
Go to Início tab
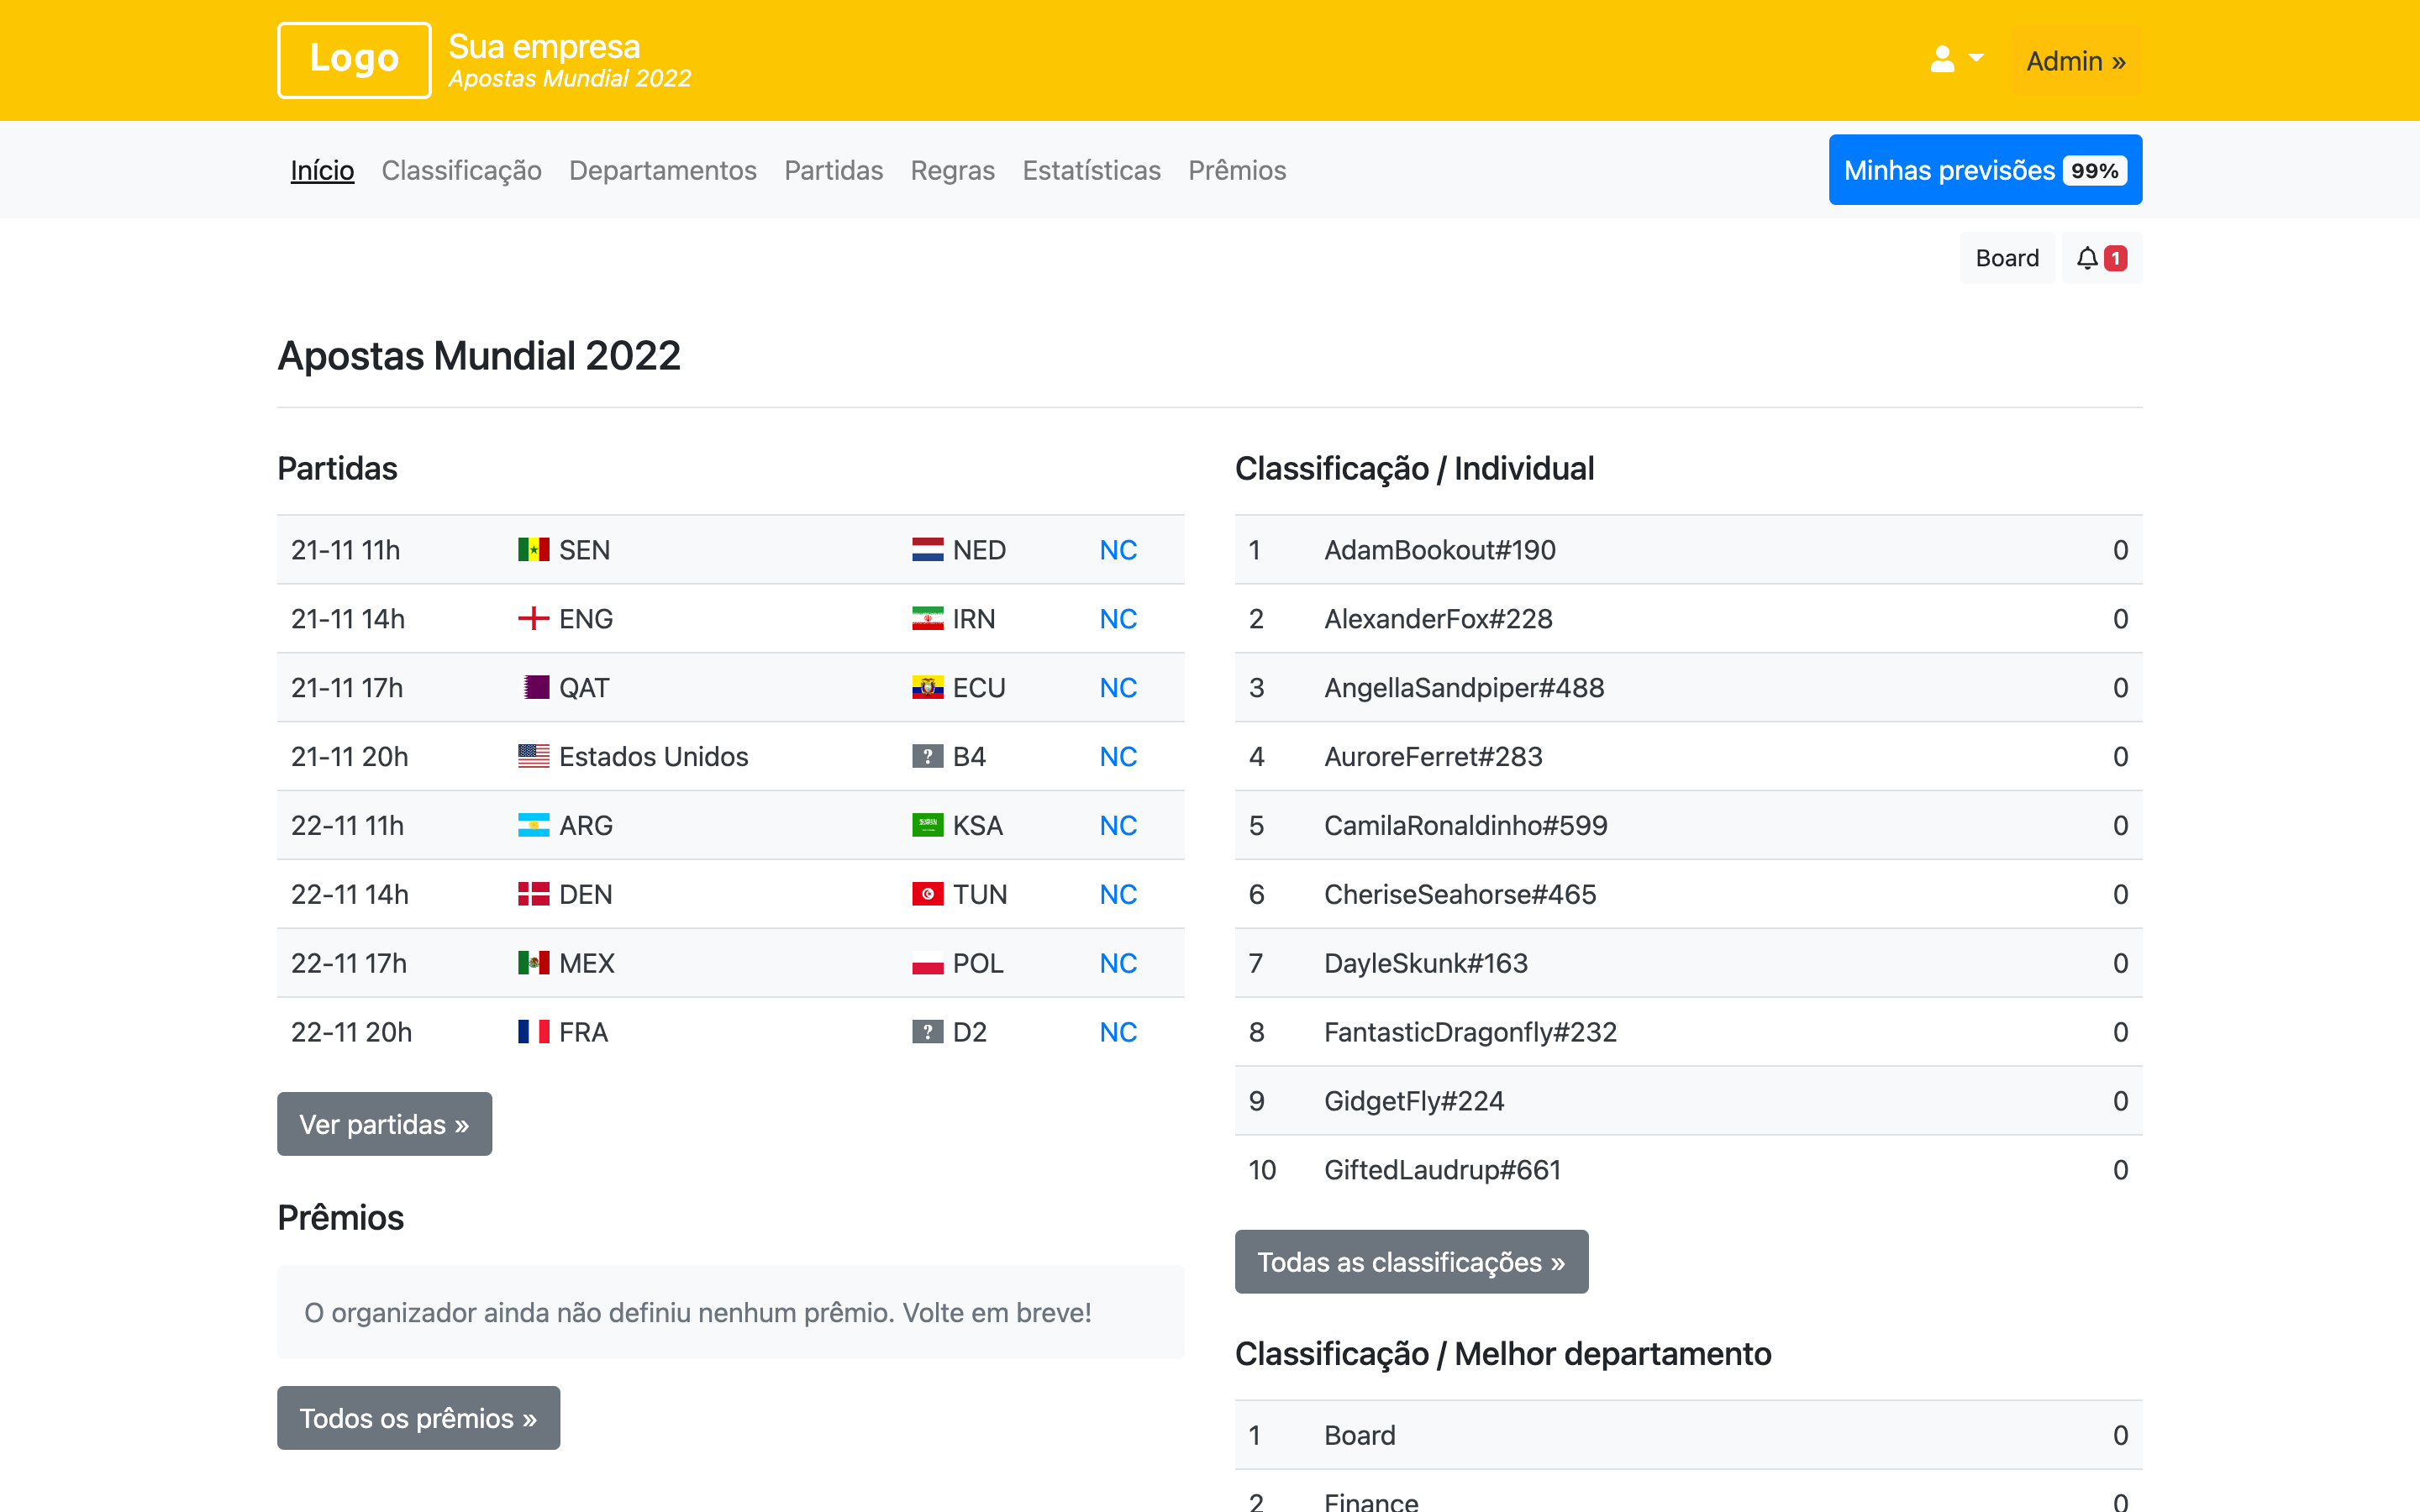pyautogui.click(x=322, y=170)
